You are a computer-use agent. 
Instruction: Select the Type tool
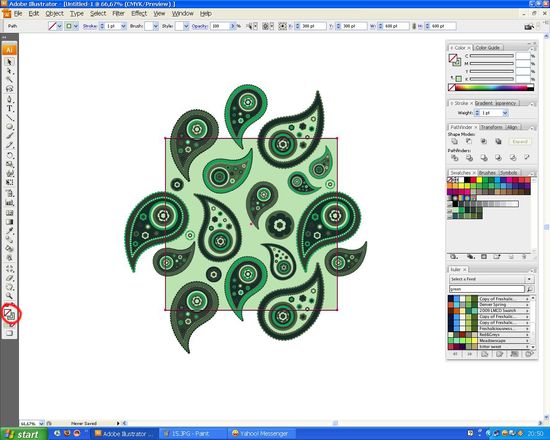pos(9,108)
